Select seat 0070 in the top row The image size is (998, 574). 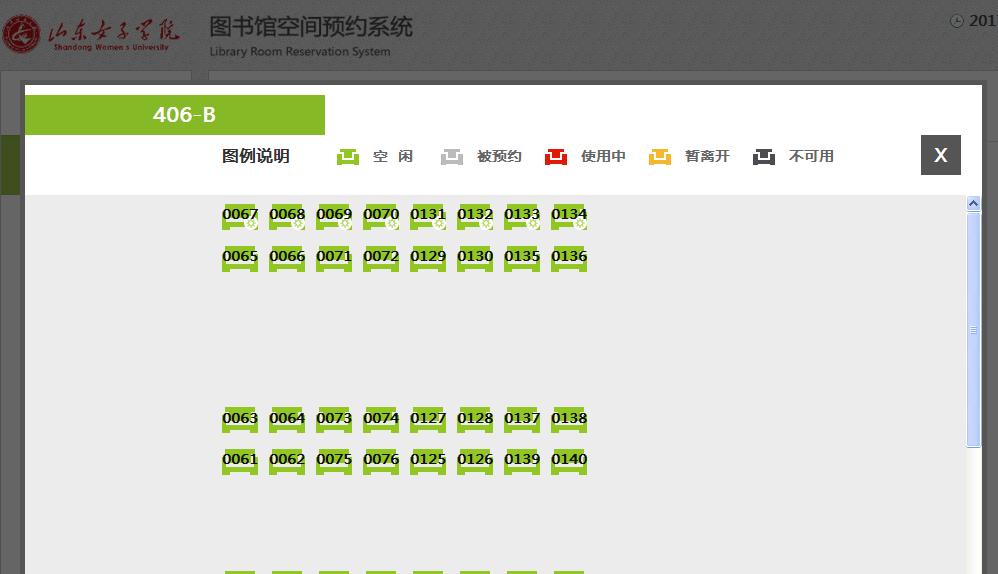pyautogui.click(x=381, y=217)
